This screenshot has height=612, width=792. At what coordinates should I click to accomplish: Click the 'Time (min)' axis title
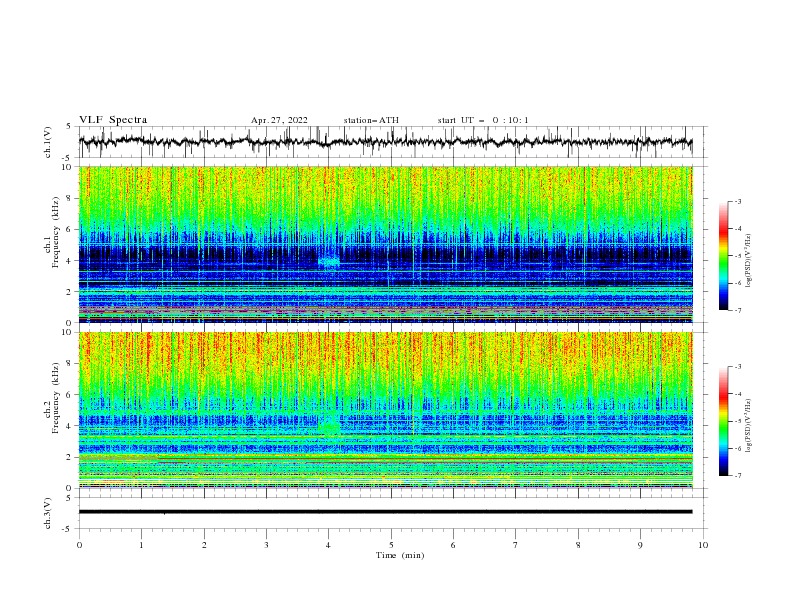pyautogui.click(x=400, y=555)
